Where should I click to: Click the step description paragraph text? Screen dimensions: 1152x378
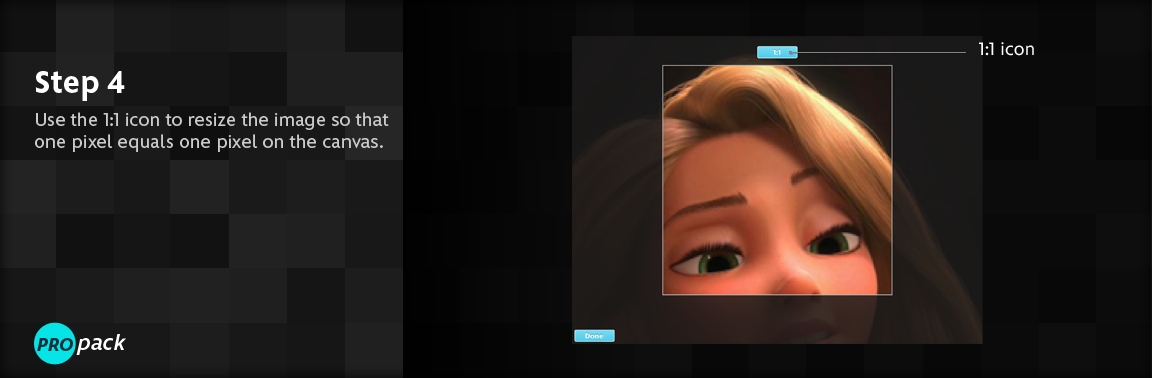[212, 130]
